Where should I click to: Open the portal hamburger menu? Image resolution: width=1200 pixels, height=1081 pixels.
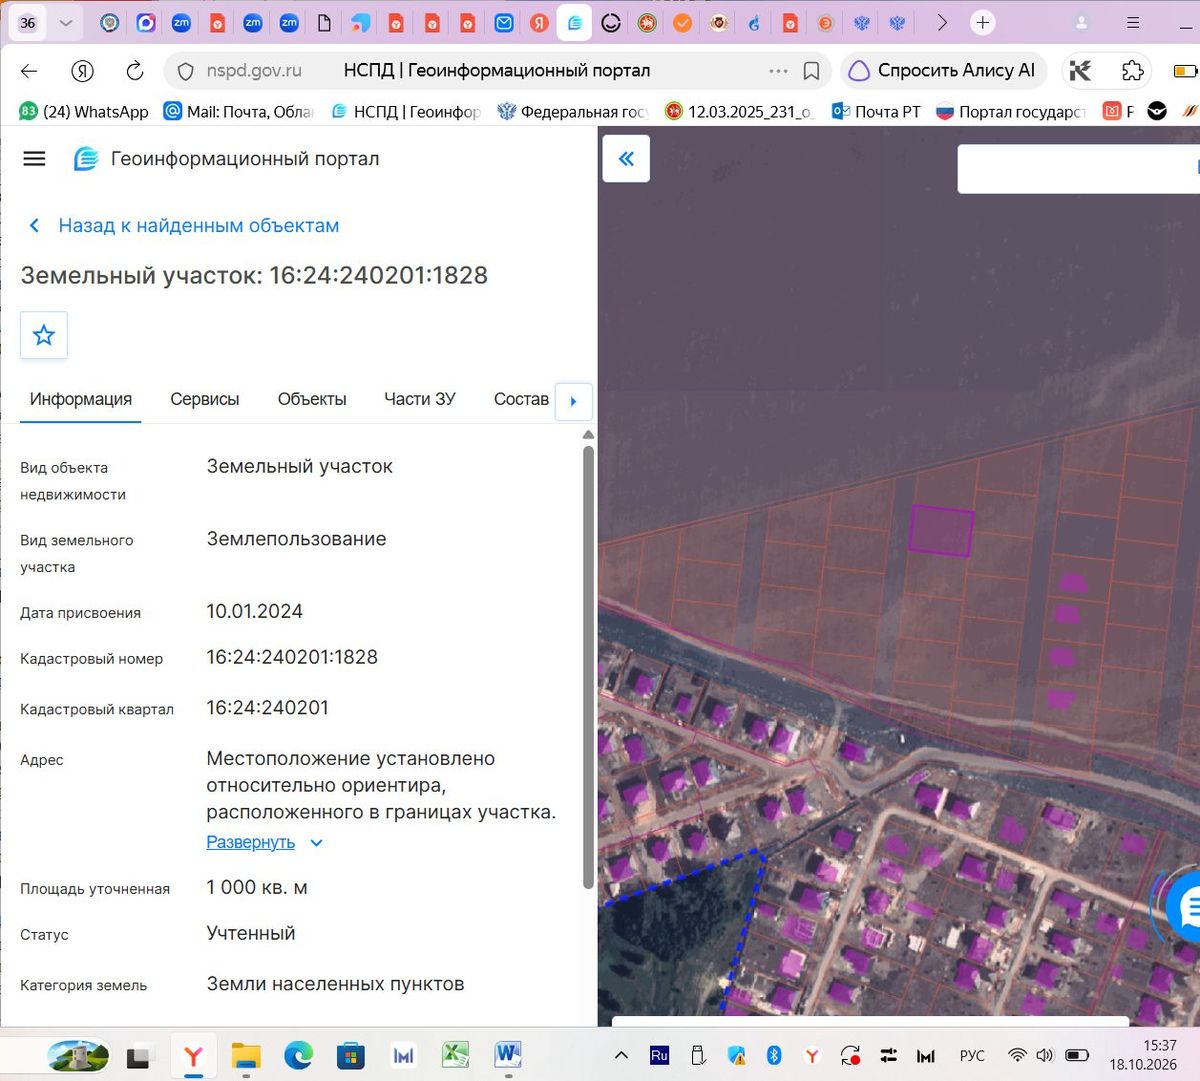click(34, 159)
